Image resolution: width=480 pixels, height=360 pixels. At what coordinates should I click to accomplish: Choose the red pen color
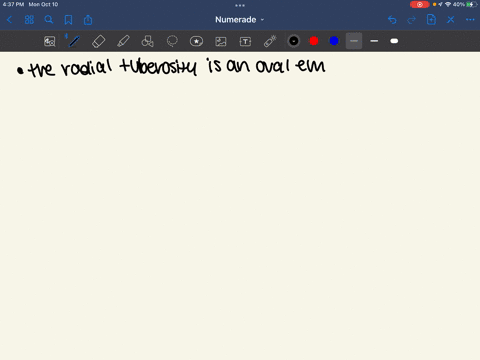click(x=314, y=41)
